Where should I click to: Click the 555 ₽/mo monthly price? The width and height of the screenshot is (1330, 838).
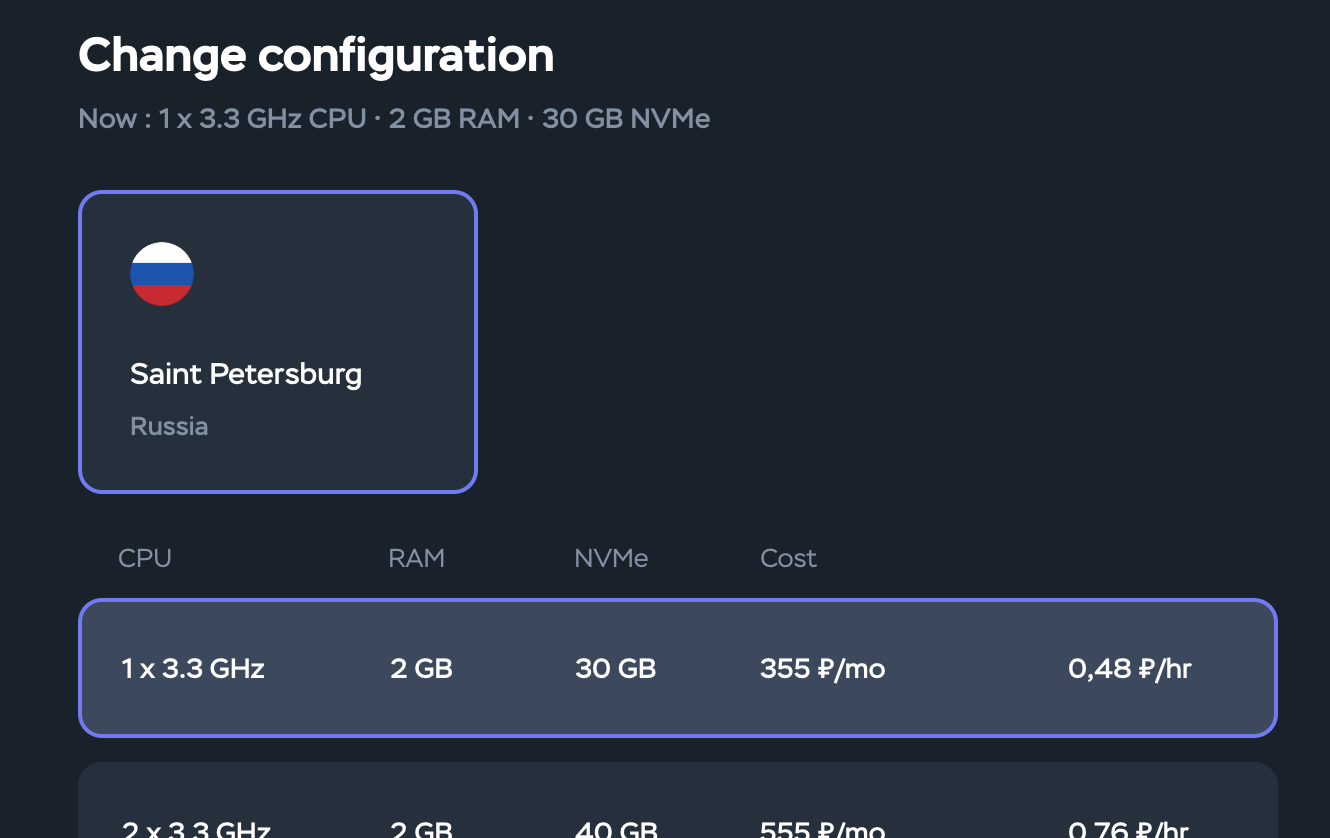[x=822, y=828]
